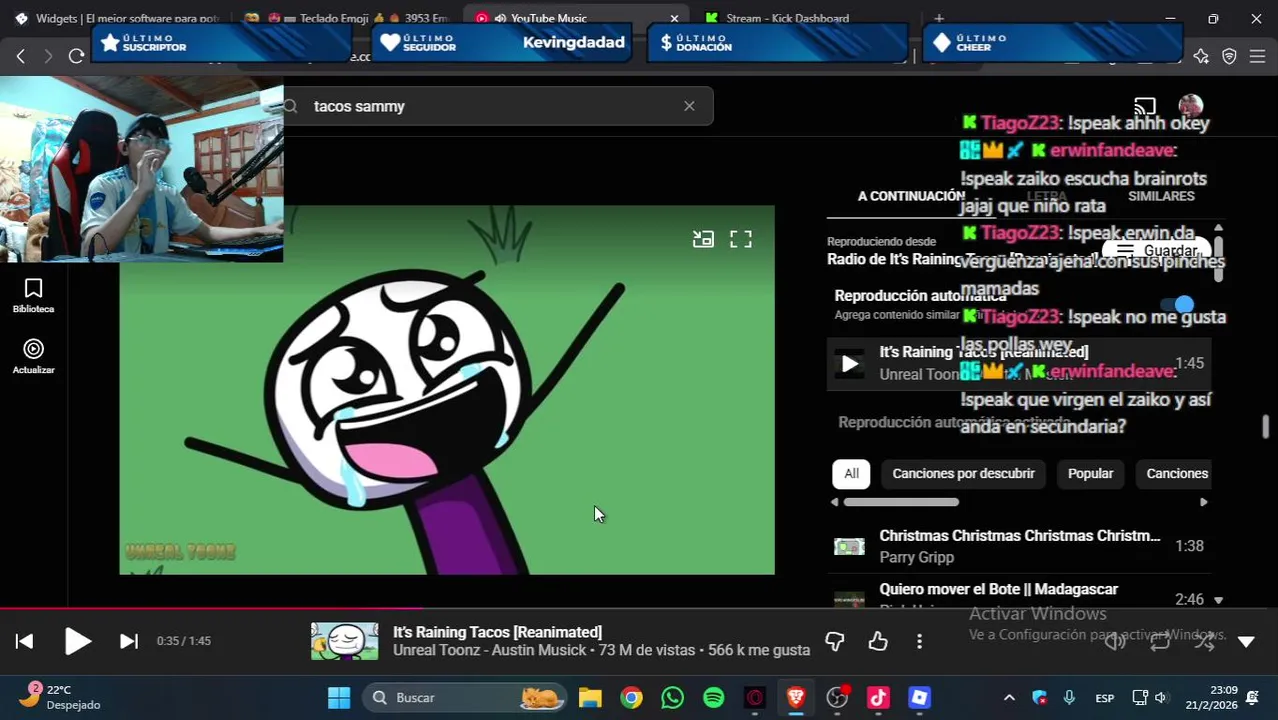Image resolution: width=1278 pixels, height=720 pixels.
Task: Switch to the SIMILARES tab
Action: click(x=1161, y=196)
